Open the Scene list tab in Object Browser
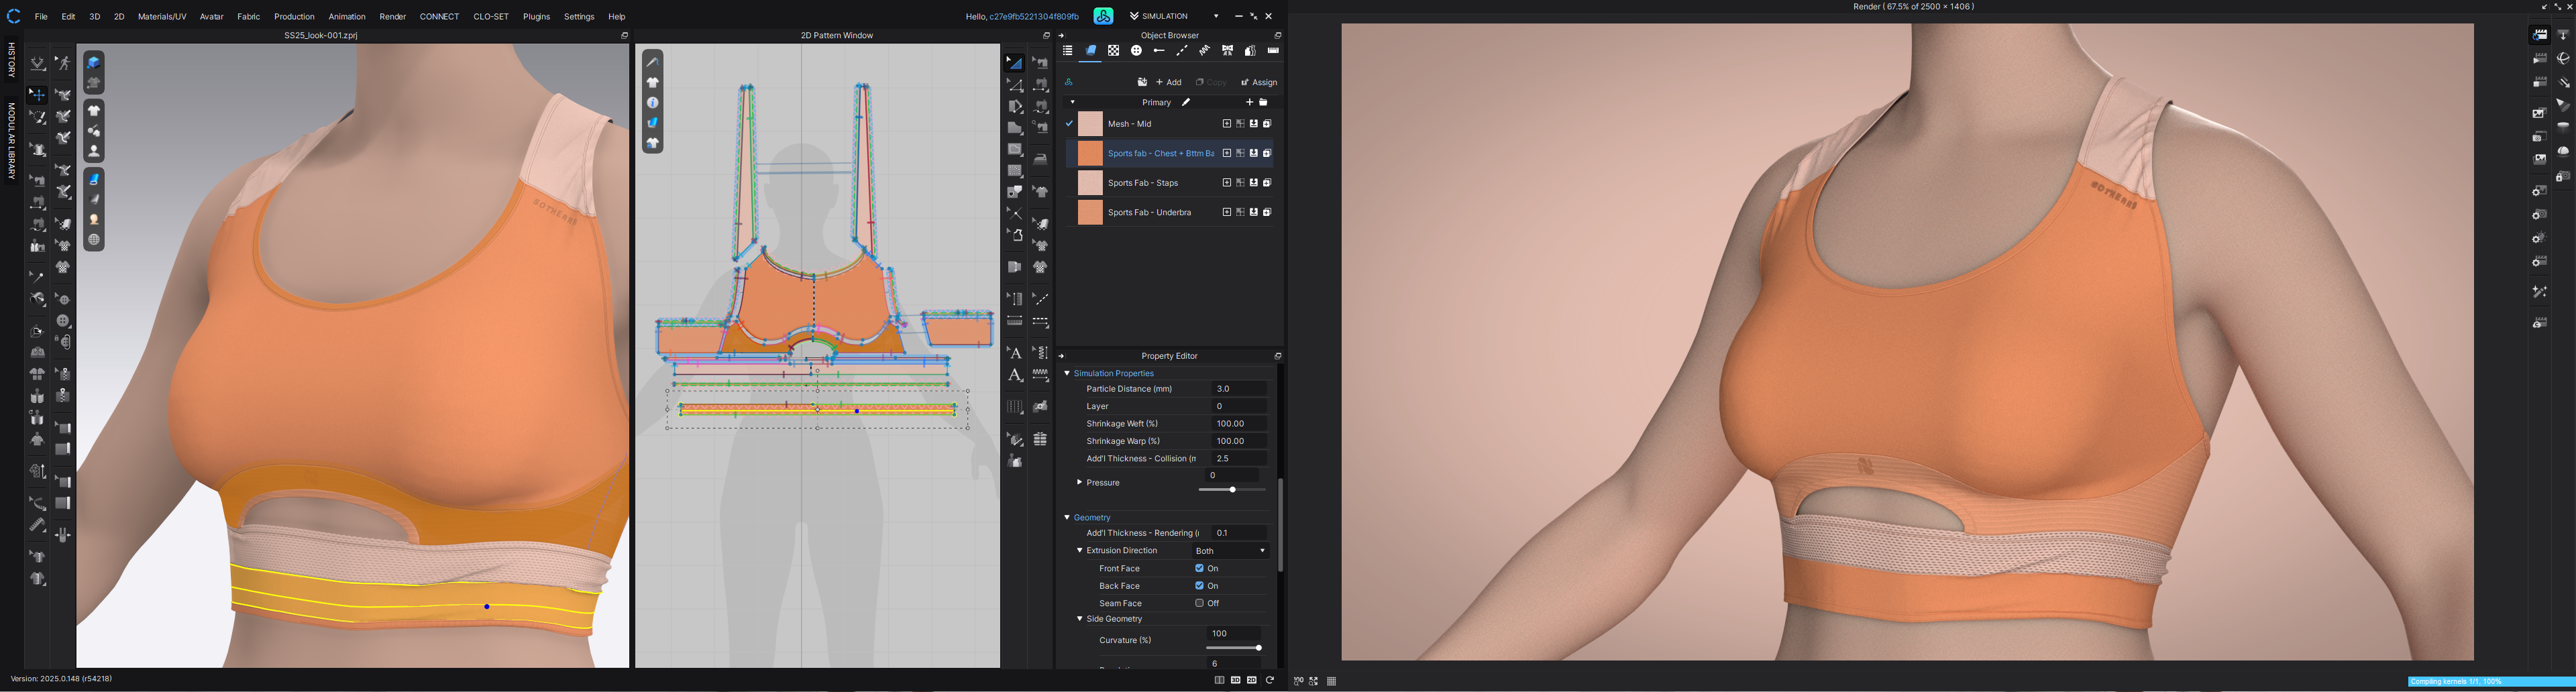Screen dimensions: 2576x692 [x=1067, y=51]
